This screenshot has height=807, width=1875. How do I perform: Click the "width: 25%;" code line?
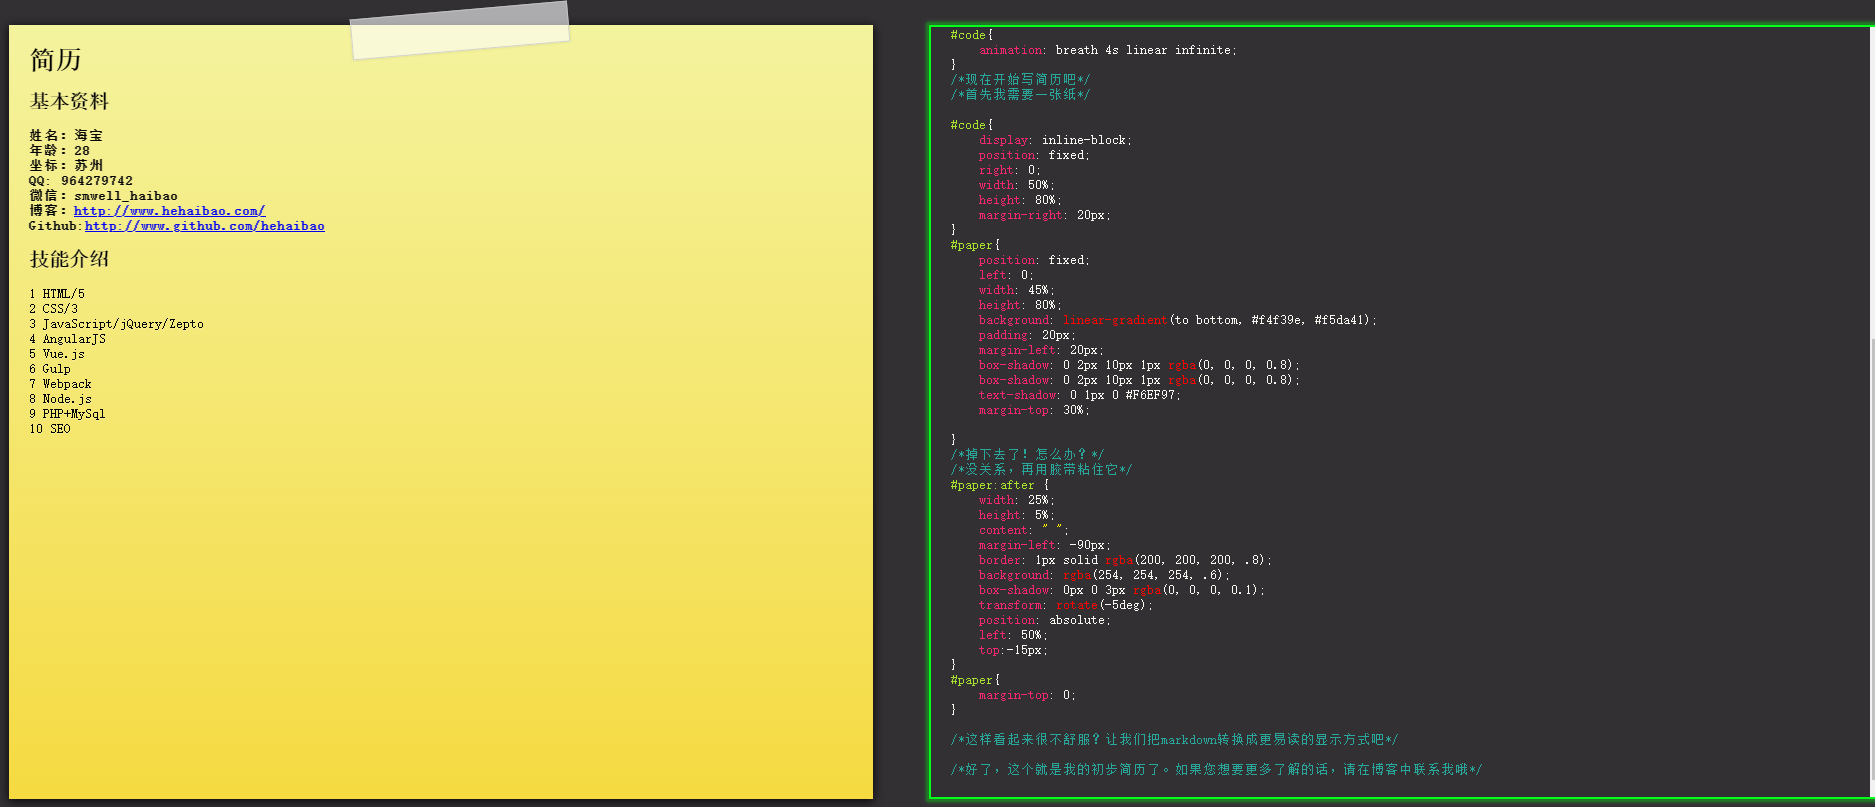pyautogui.click(x=1017, y=500)
